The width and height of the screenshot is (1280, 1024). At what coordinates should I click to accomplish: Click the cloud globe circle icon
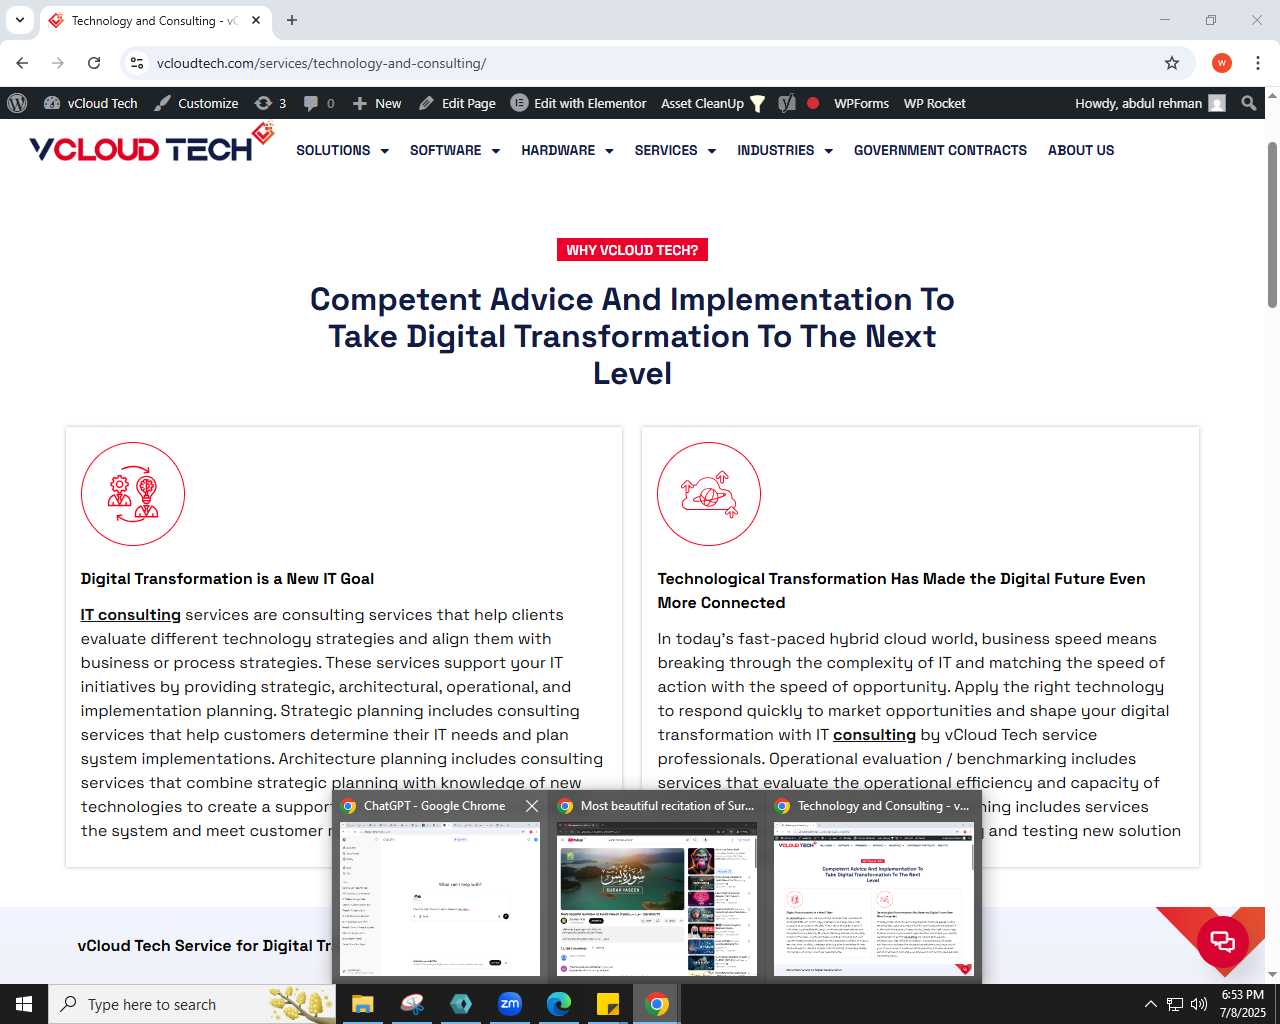tap(709, 494)
